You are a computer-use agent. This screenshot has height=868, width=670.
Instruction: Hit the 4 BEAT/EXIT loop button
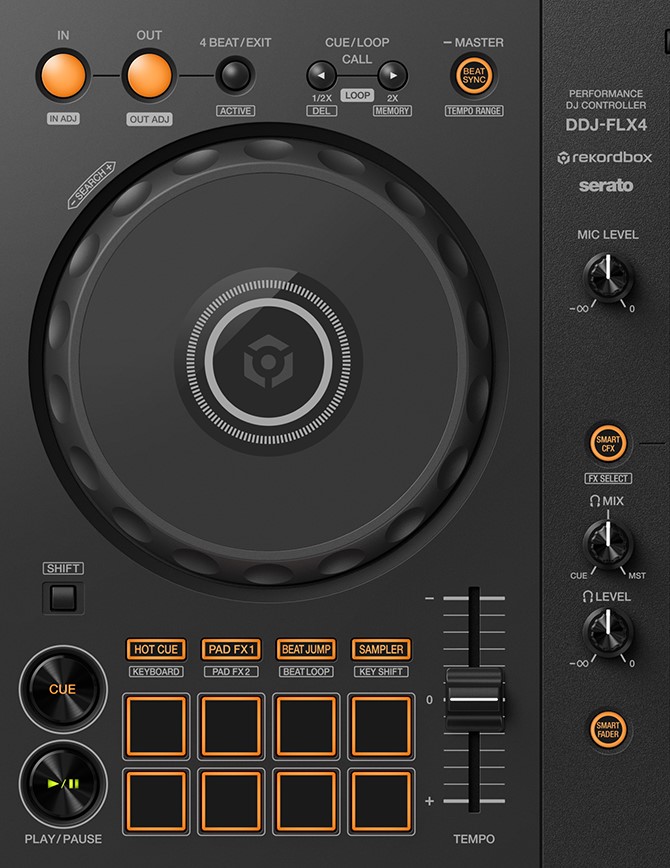pyautogui.click(x=235, y=76)
